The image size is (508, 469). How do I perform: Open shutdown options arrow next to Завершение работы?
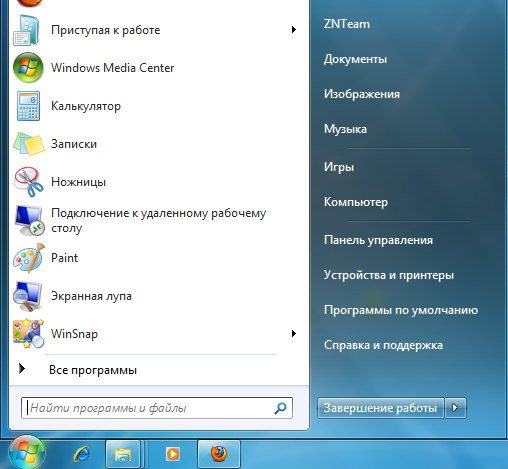[x=455, y=408]
